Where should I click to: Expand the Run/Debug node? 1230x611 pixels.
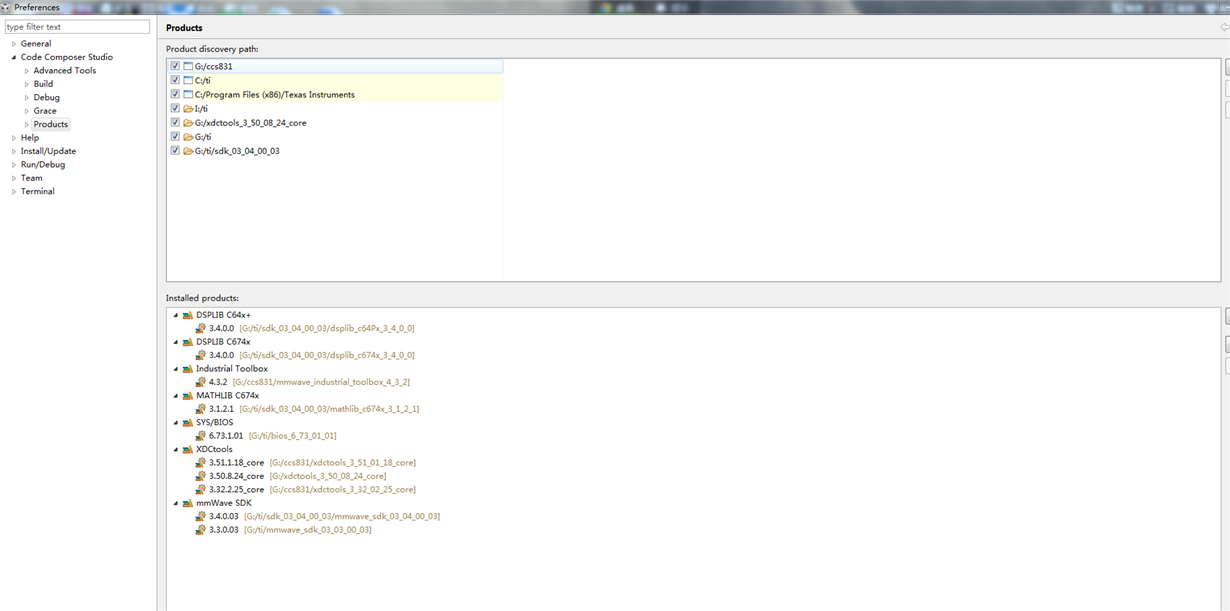pos(14,165)
